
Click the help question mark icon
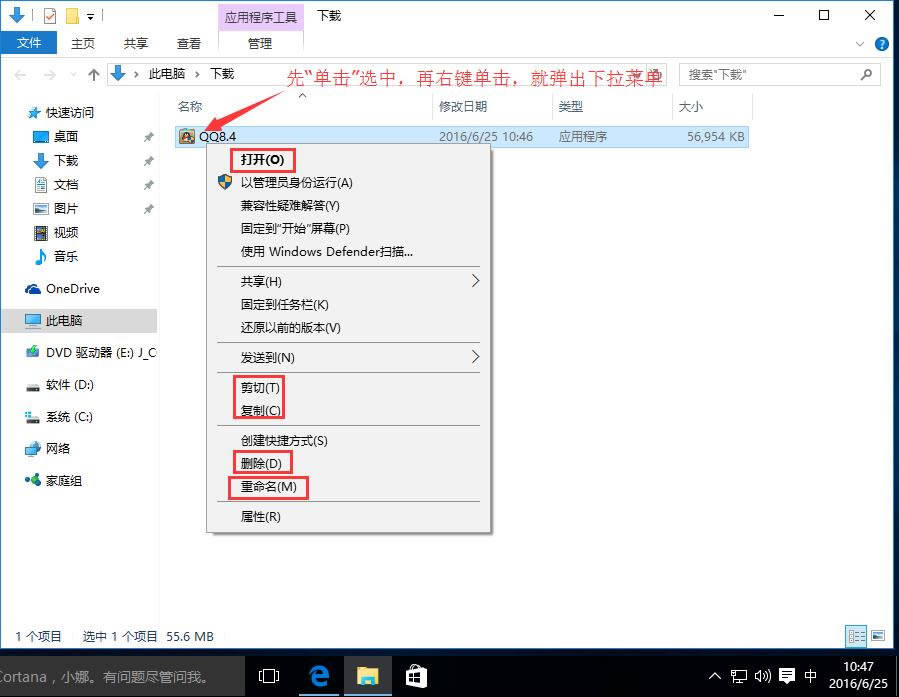point(881,44)
